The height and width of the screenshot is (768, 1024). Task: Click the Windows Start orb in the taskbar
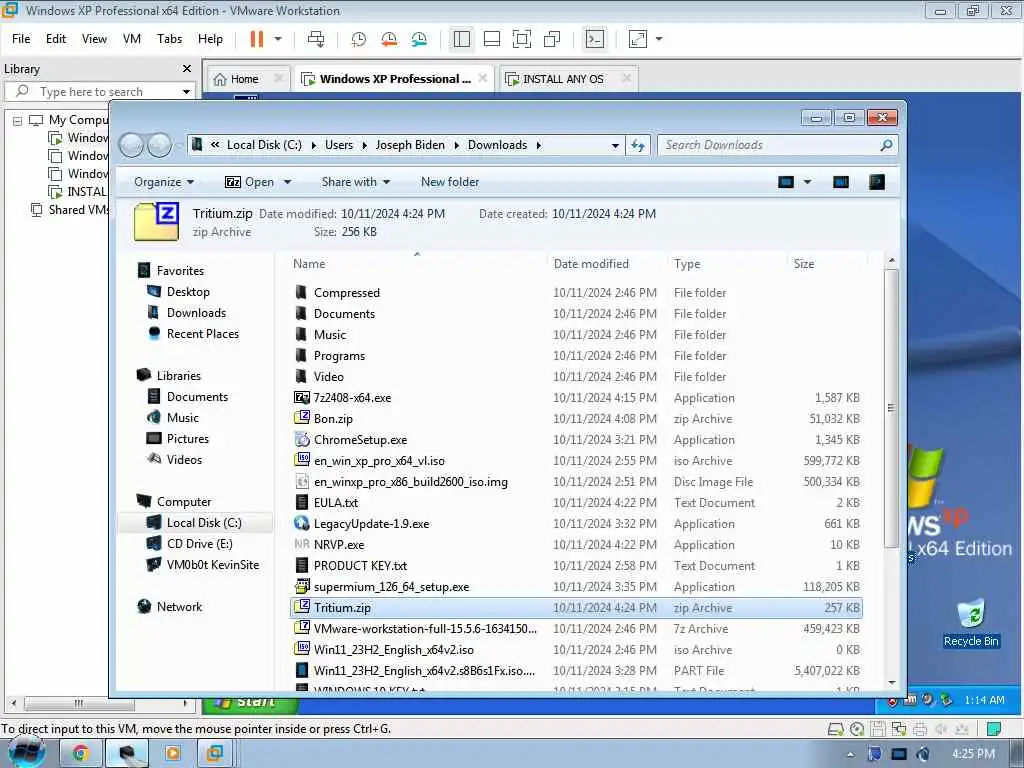(26, 752)
